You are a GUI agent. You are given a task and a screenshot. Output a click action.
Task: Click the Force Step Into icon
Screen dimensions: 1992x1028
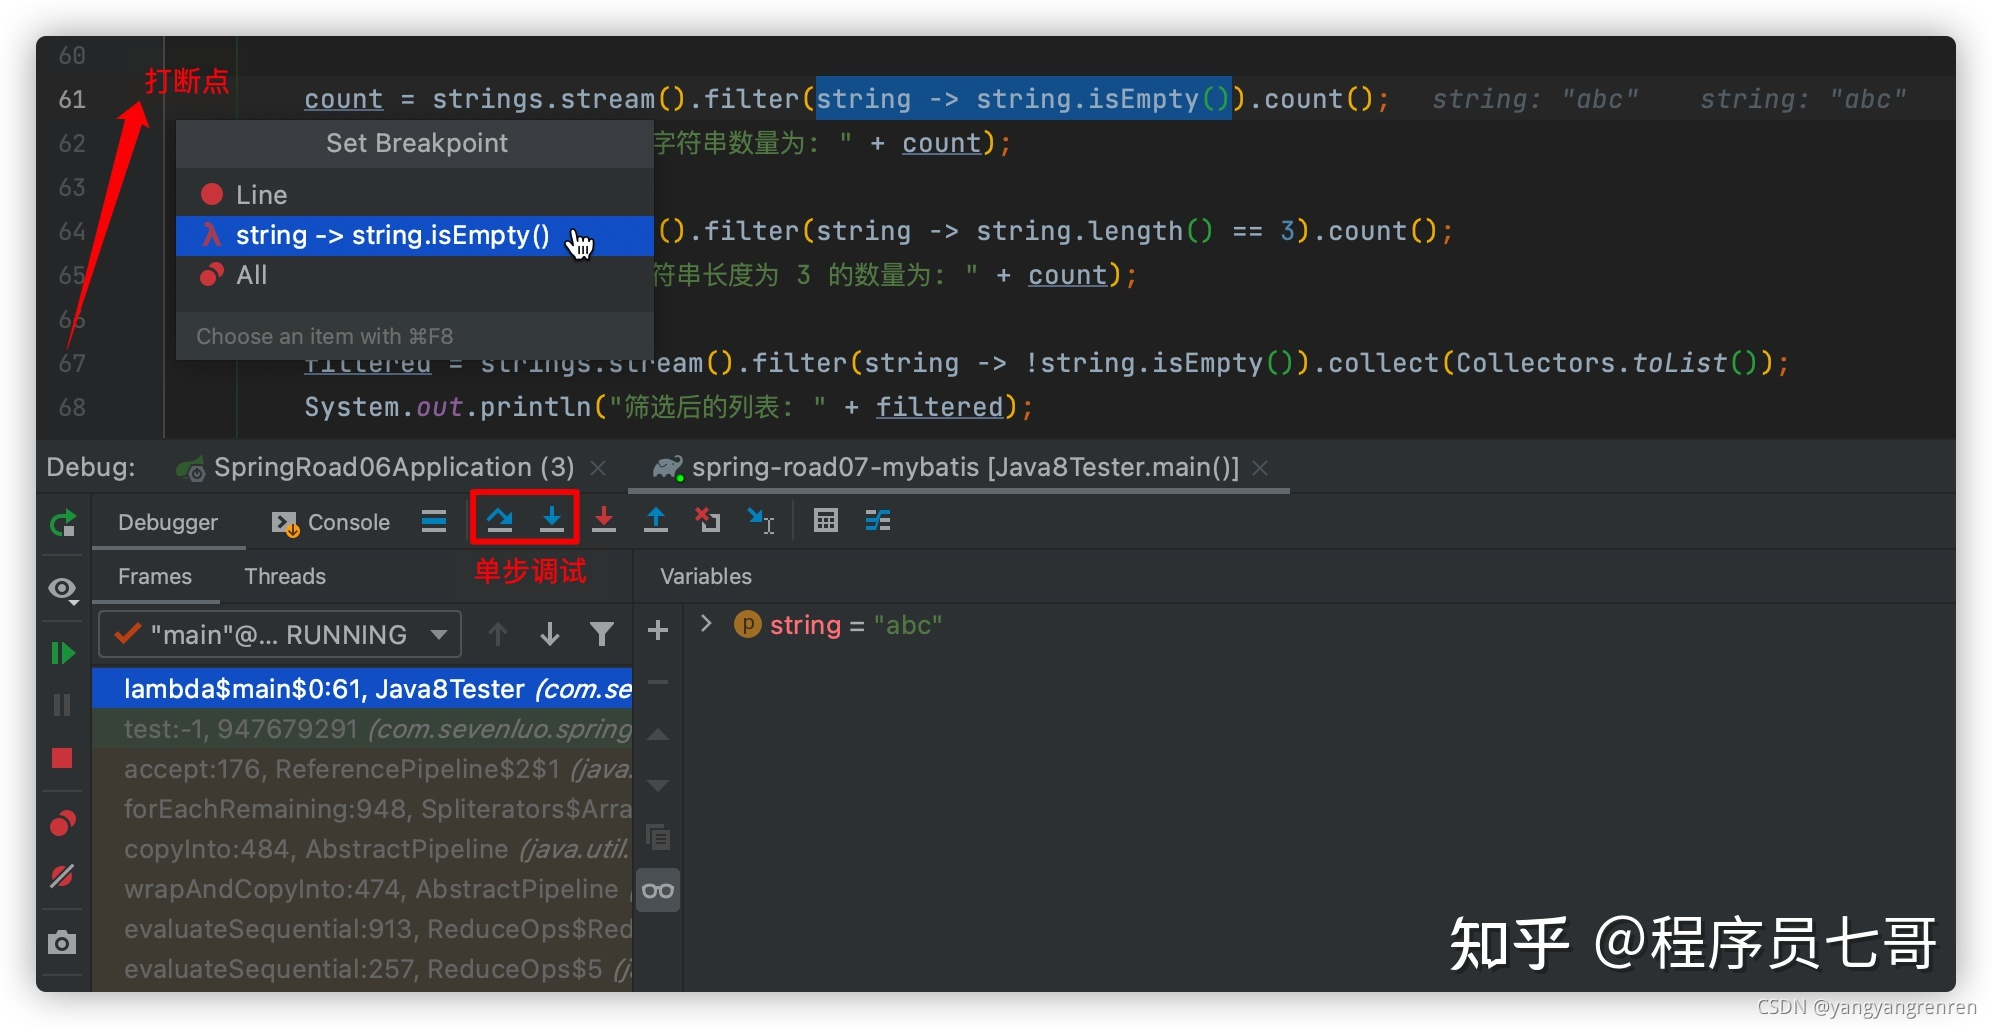604,519
